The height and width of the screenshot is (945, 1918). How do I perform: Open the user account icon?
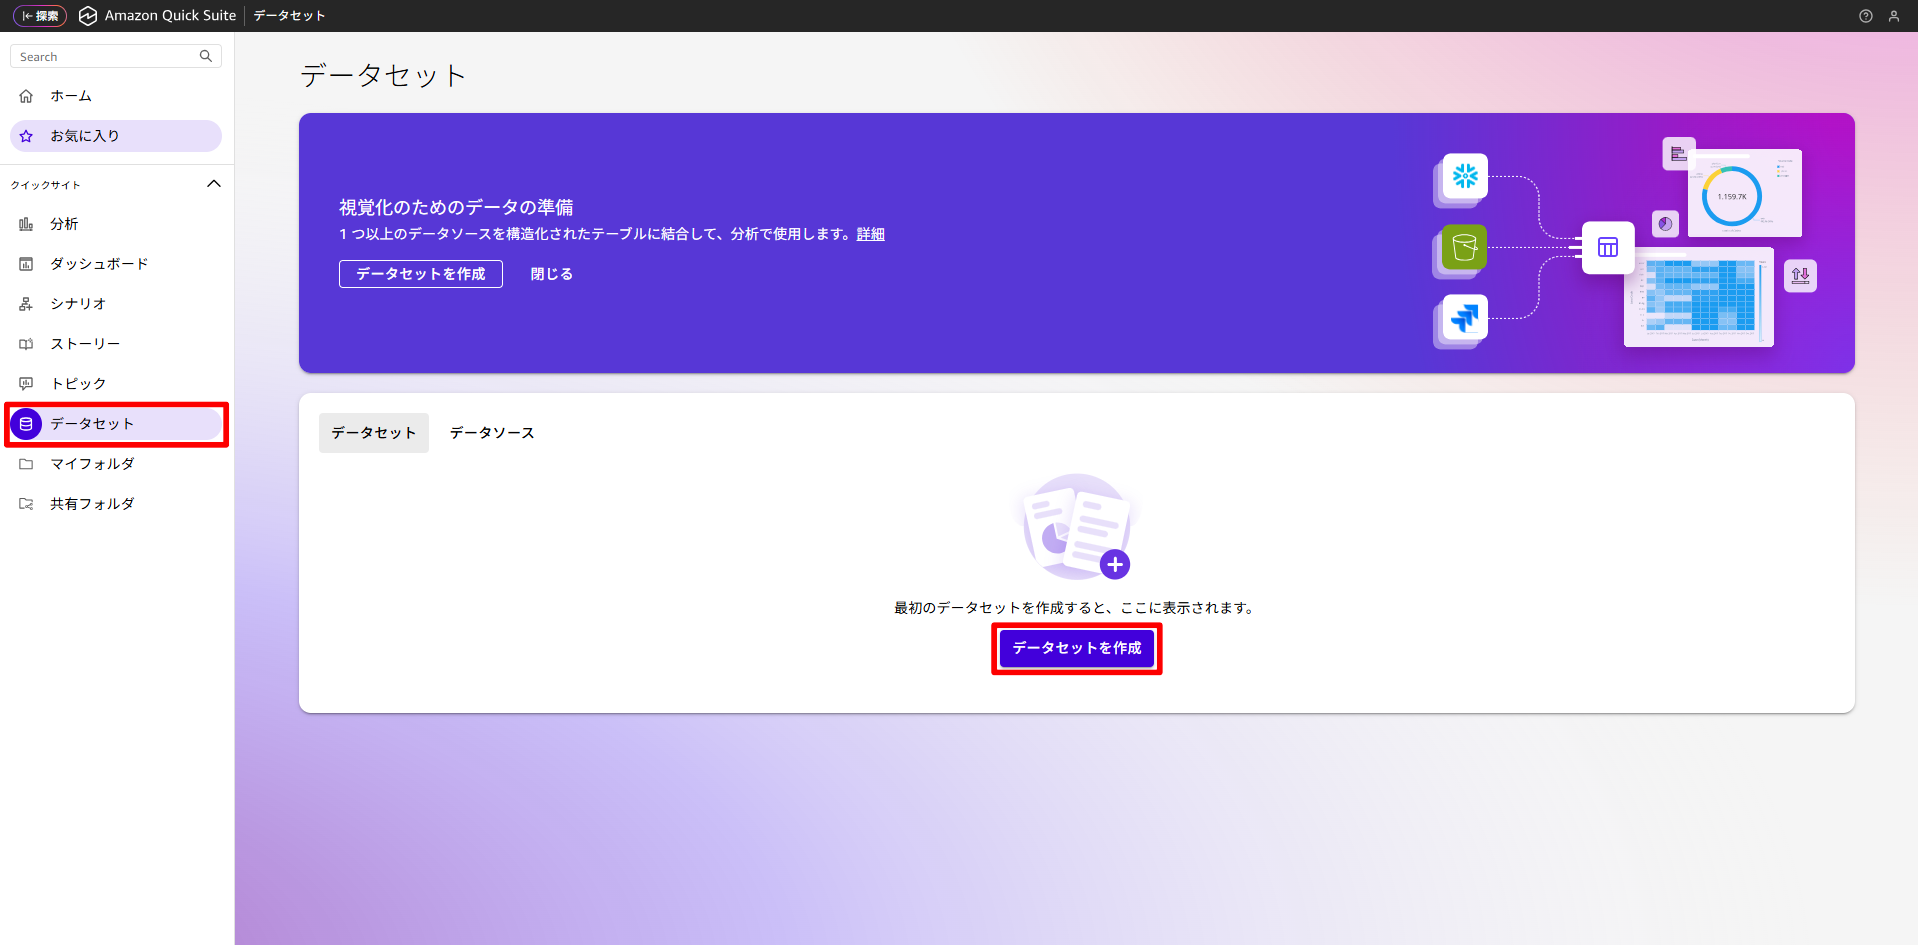[x=1894, y=15]
